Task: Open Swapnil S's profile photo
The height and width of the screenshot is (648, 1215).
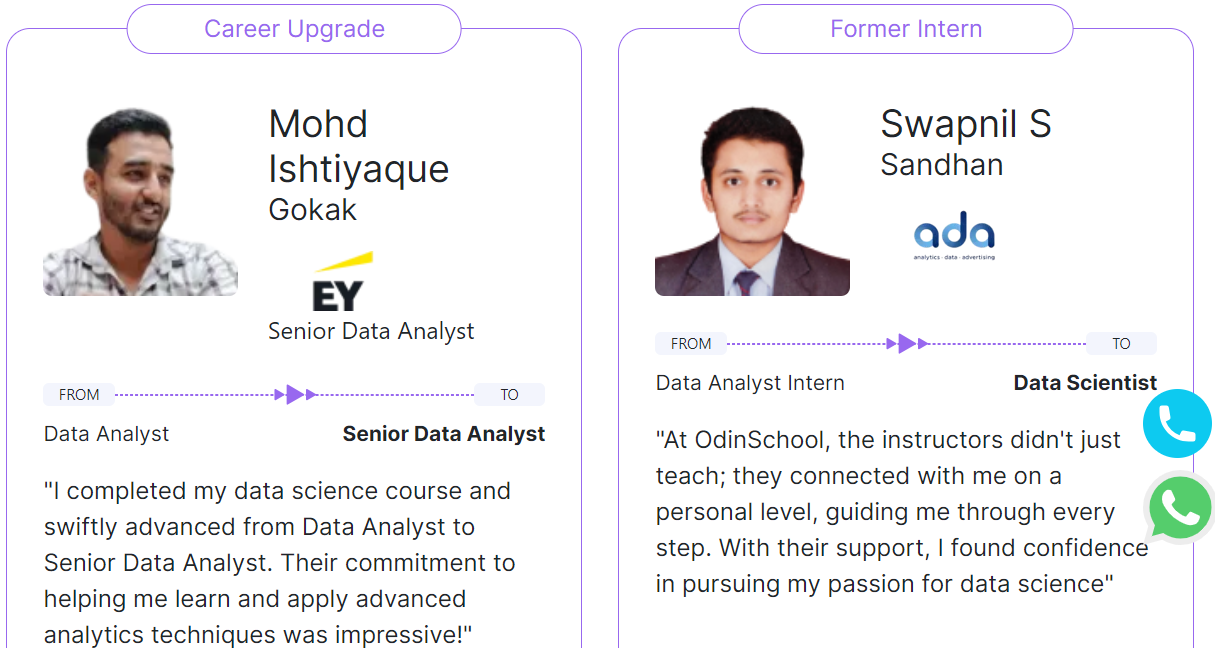Action: [752, 202]
